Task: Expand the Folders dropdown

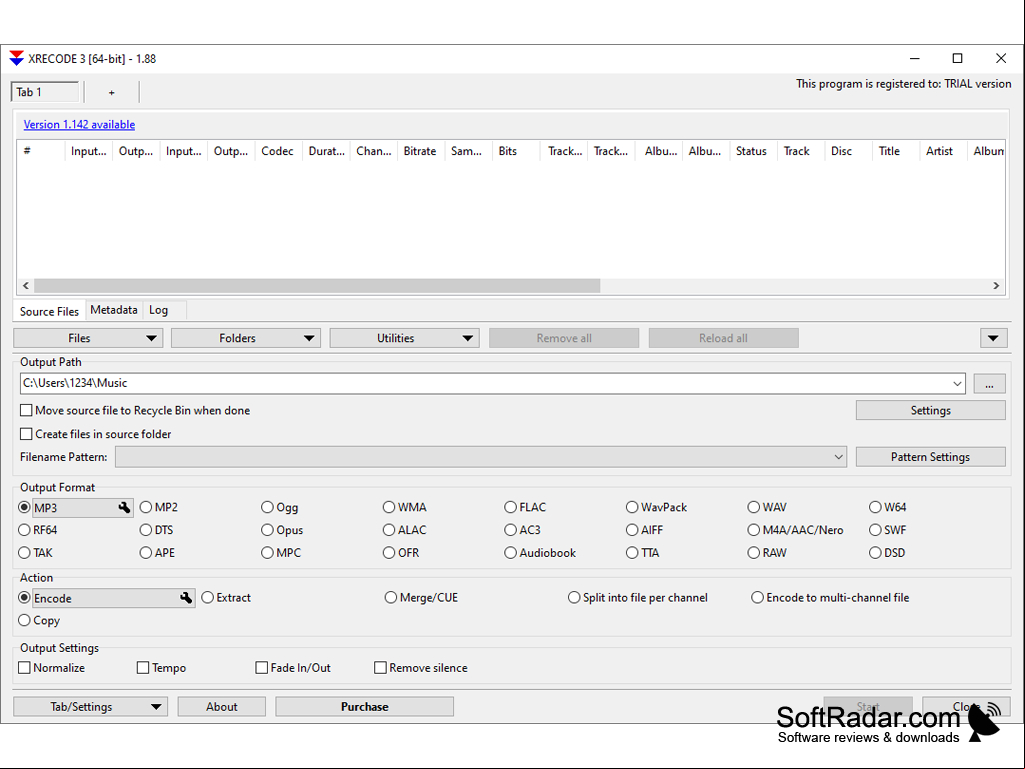Action: (246, 338)
